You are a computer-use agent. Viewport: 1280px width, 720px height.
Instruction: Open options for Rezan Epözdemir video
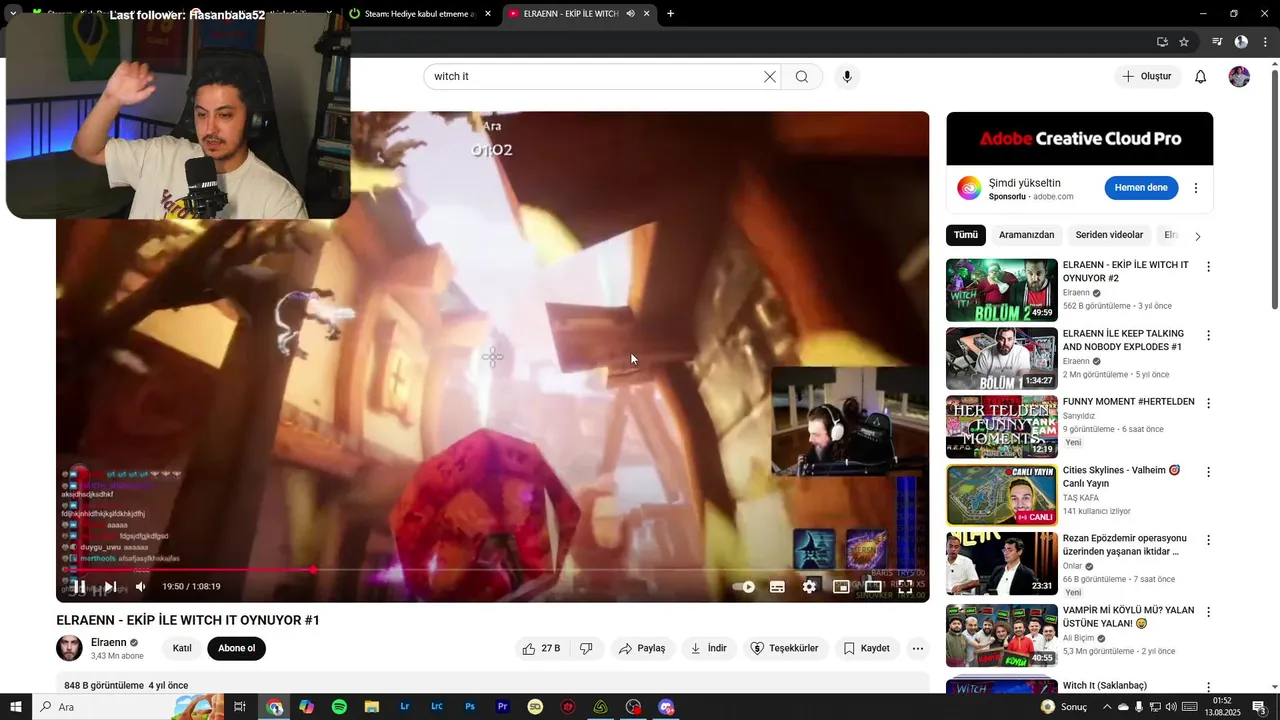(1208, 540)
